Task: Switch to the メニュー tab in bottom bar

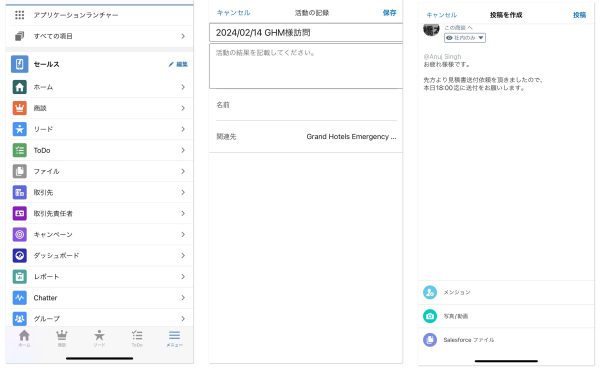Action: 174,338
